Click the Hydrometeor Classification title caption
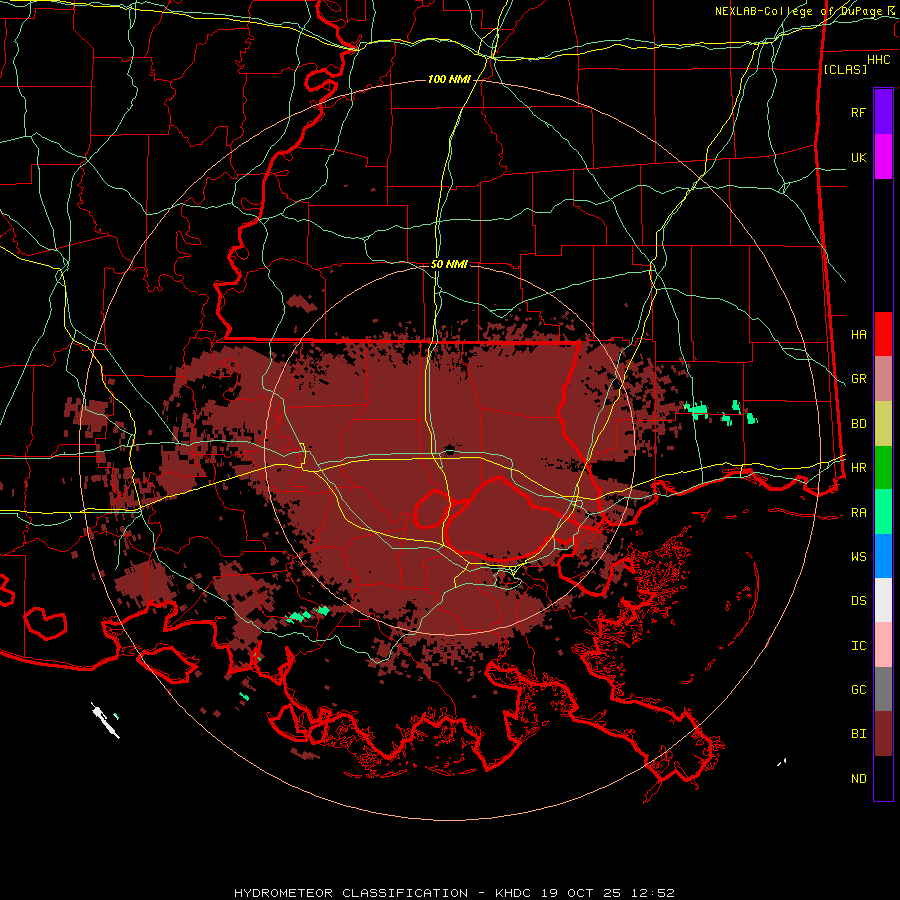The width and height of the screenshot is (900, 900). point(455,893)
